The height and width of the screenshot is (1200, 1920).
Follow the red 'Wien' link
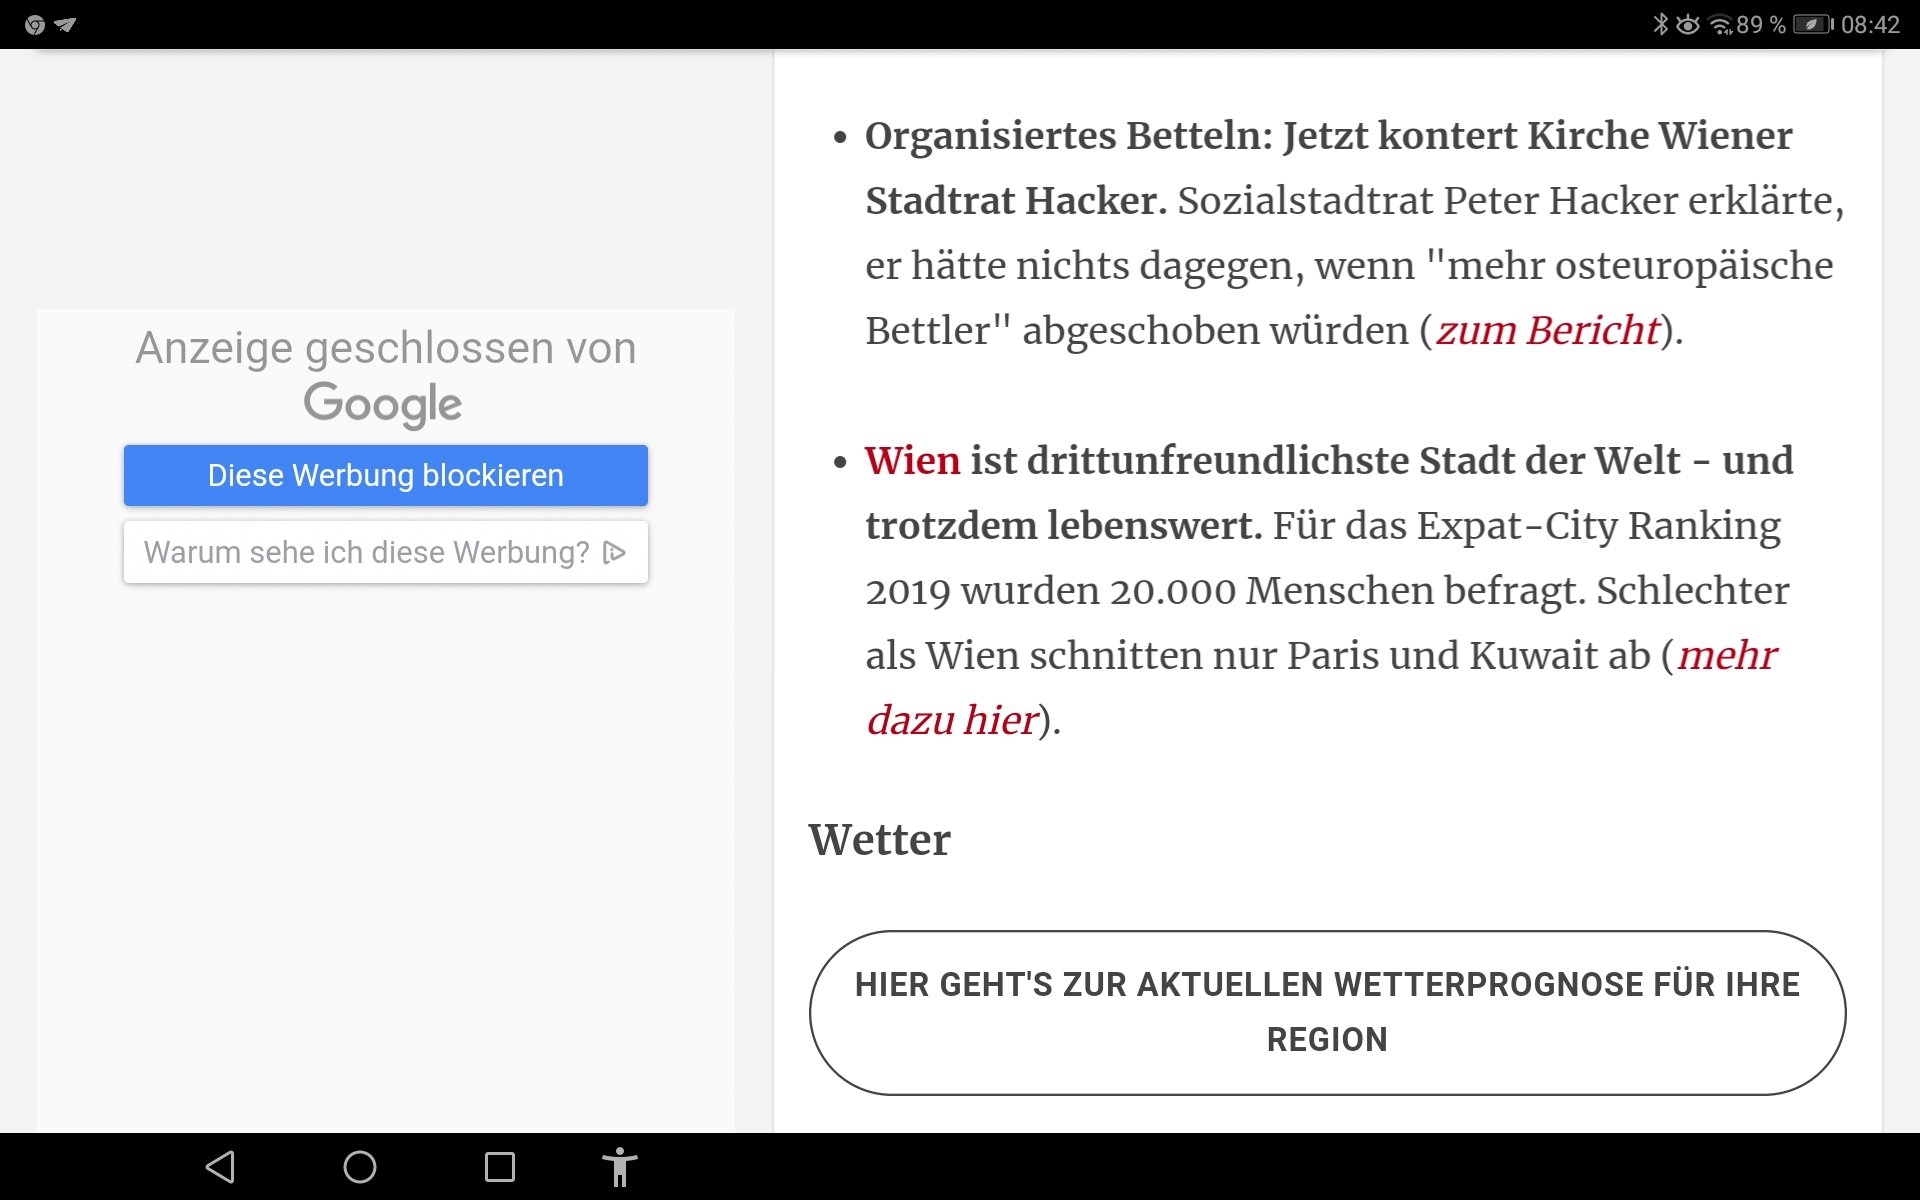912,461
